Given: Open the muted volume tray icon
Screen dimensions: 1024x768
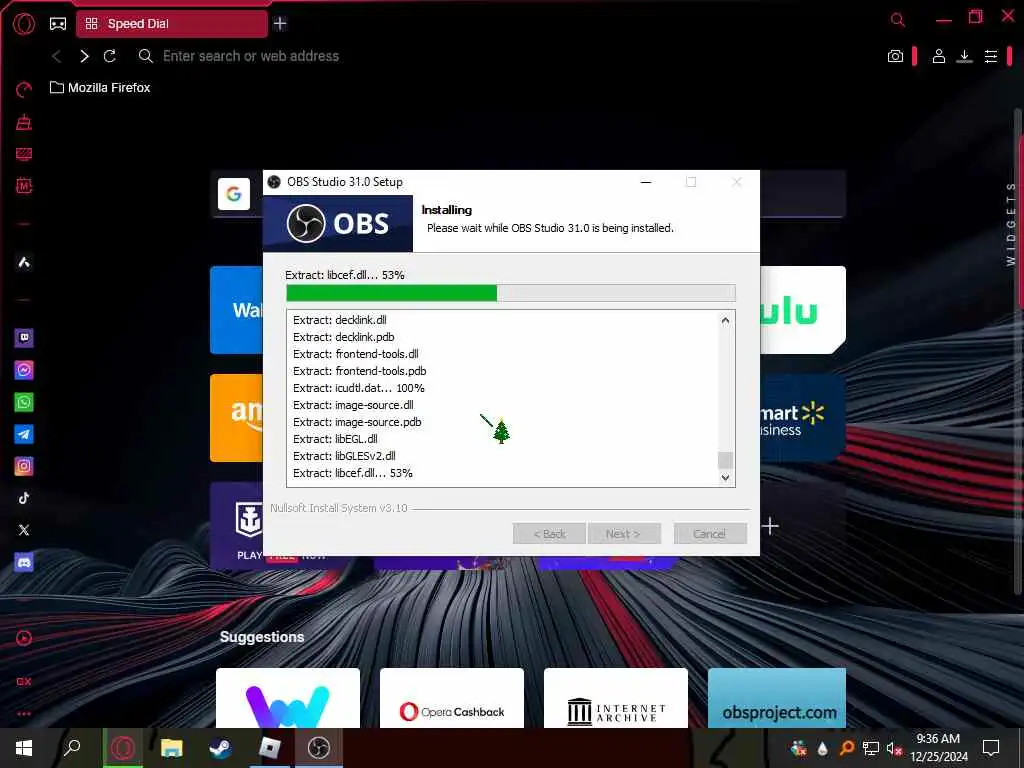Looking at the screenshot, I should [x=894, y=748].
